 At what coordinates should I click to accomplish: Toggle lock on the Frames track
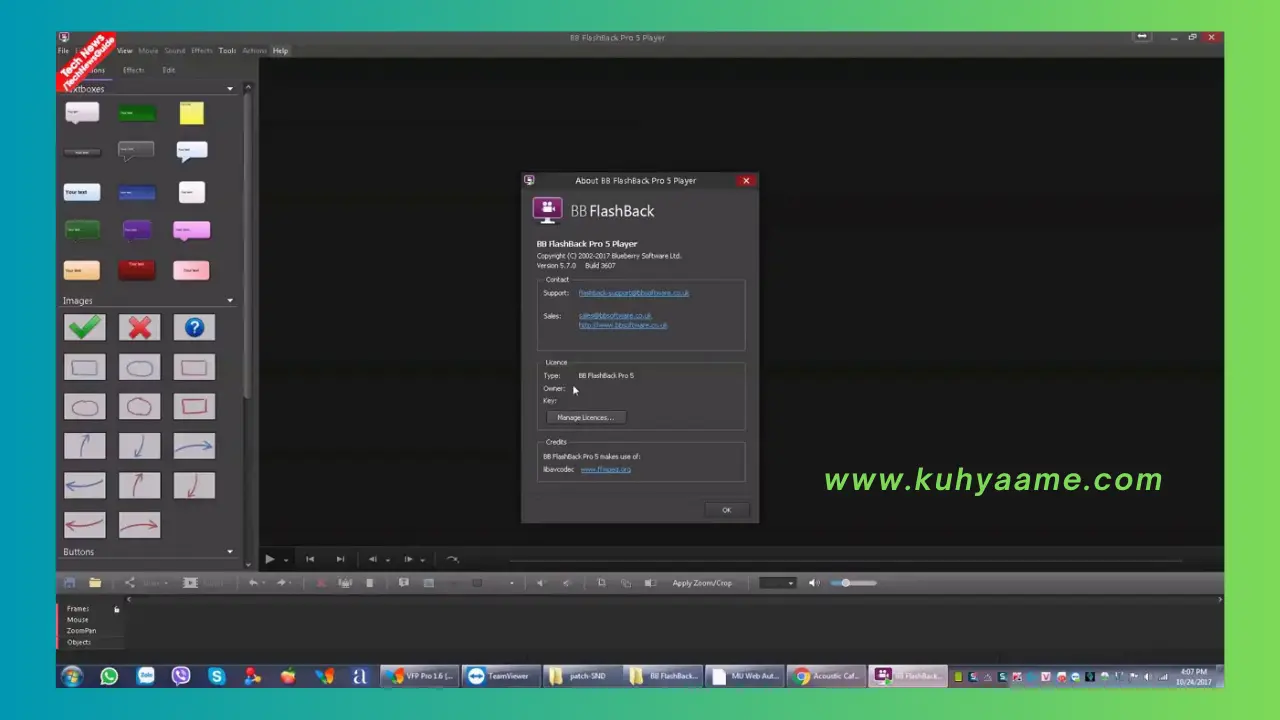click(x=116, y=609)
